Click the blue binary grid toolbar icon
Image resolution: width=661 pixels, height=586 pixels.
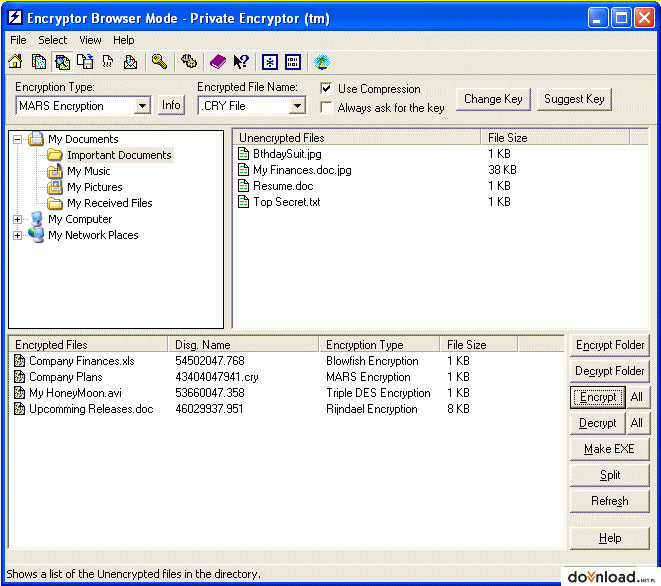point(293,62)
